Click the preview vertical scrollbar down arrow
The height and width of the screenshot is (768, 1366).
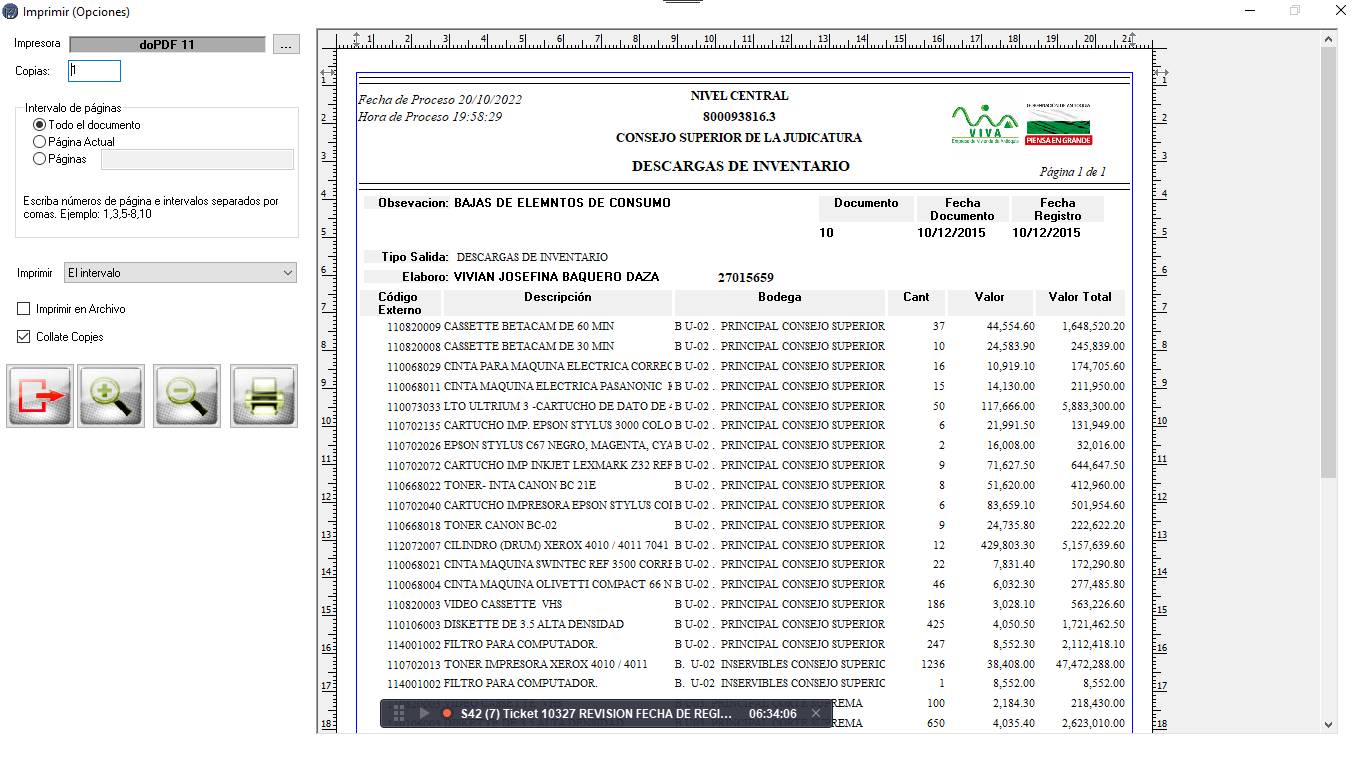coord(1329,725)
